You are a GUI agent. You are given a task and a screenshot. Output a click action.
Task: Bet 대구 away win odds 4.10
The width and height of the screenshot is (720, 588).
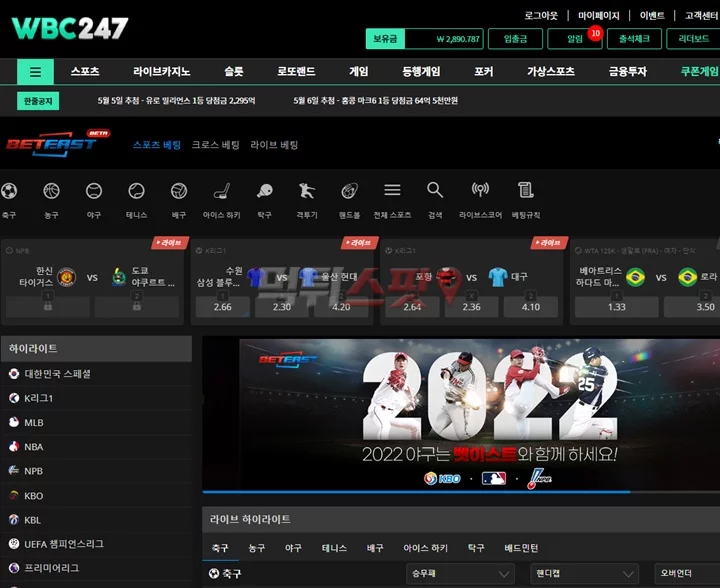(531, 307)
